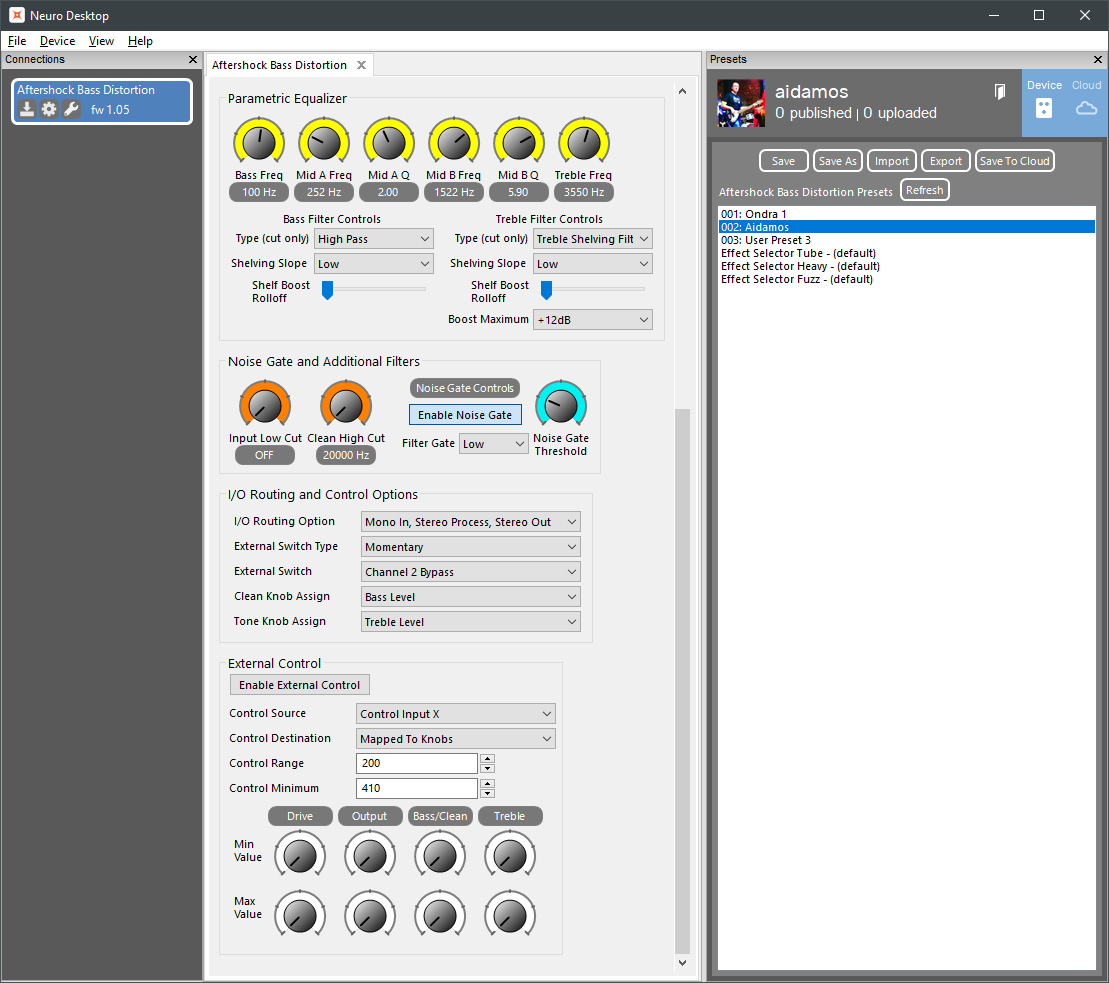Click the download icon on Aftershock connection
Screen dimensions: 1109x983
click(27, 109)
